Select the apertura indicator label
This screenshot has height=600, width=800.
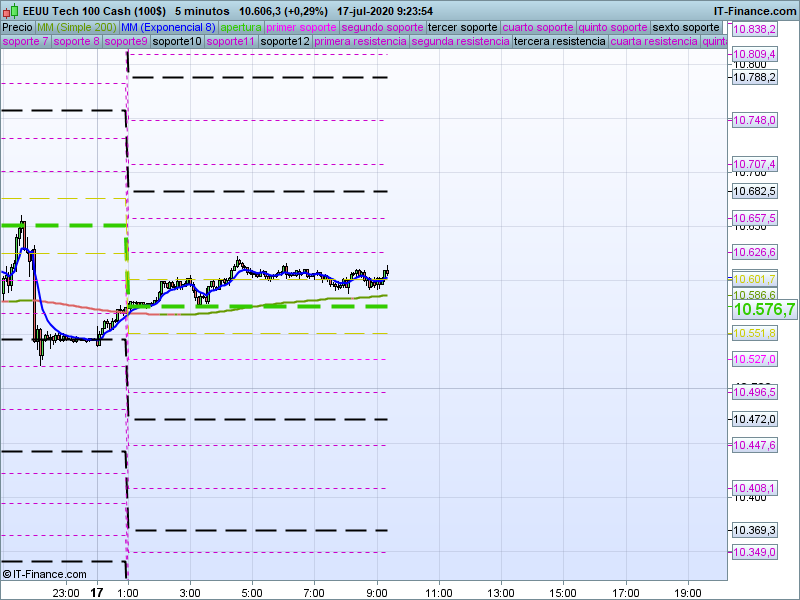click(241, 28)
